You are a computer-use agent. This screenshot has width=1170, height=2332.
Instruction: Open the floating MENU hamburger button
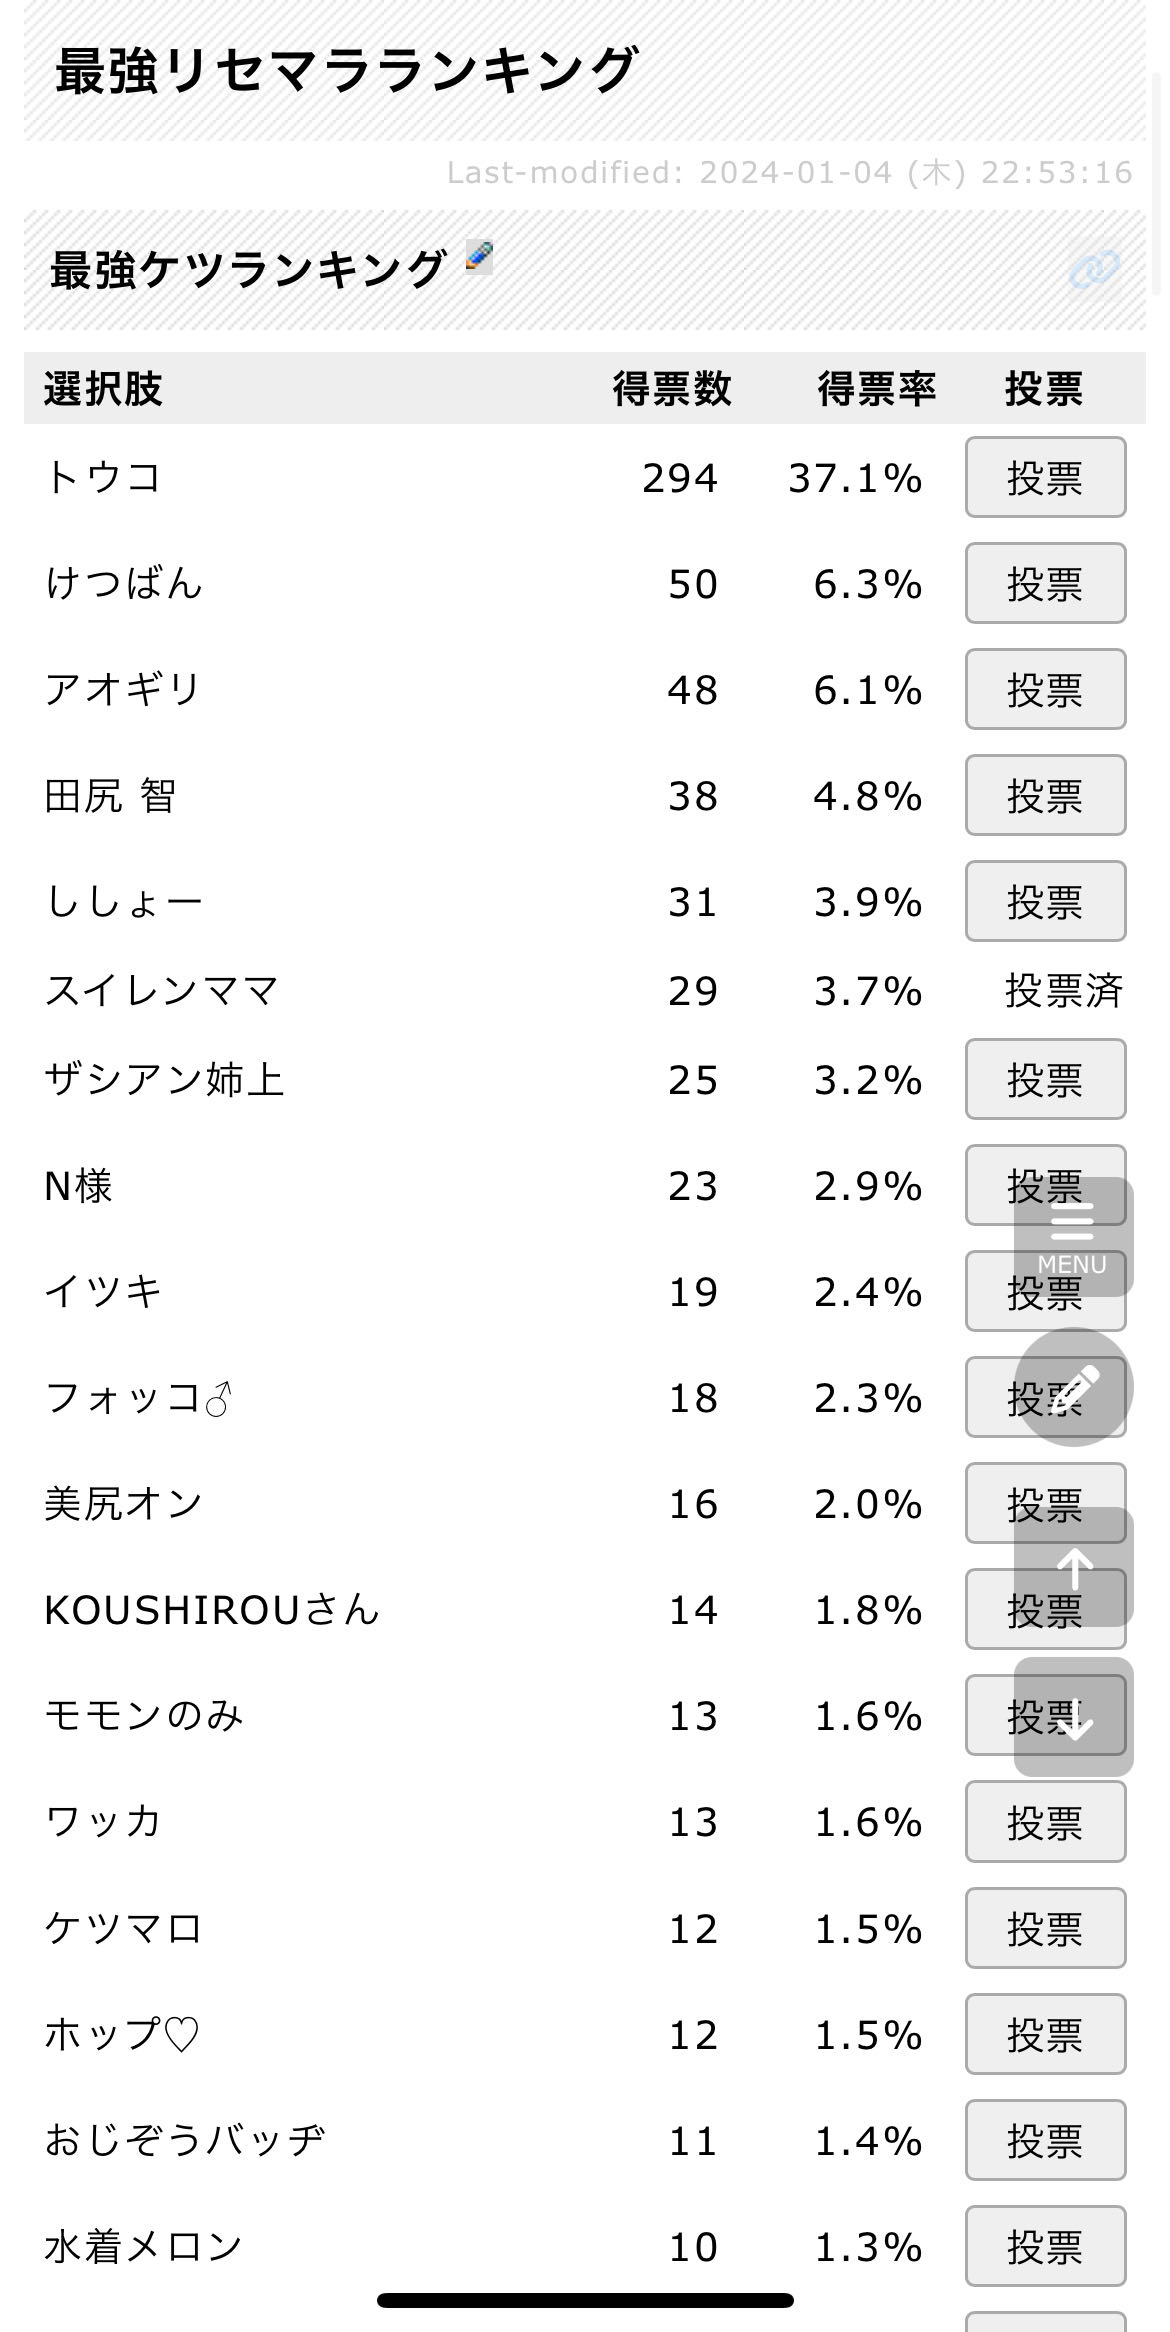(x=1073, y=1237)
